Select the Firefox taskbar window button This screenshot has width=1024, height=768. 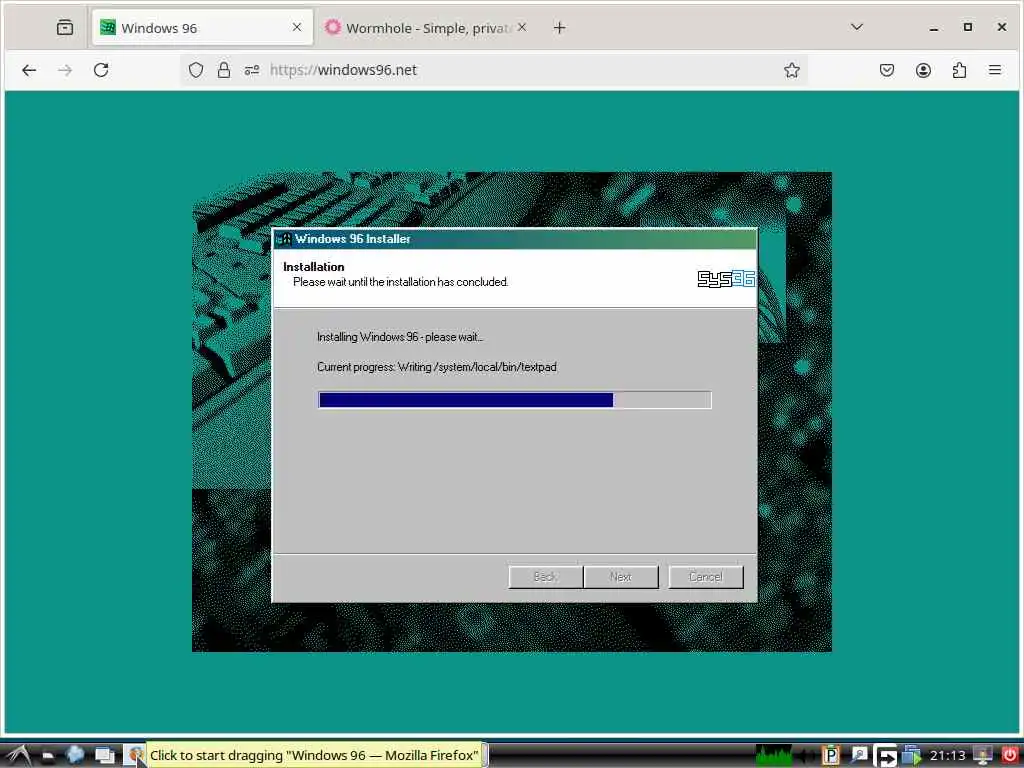[135, 756]
